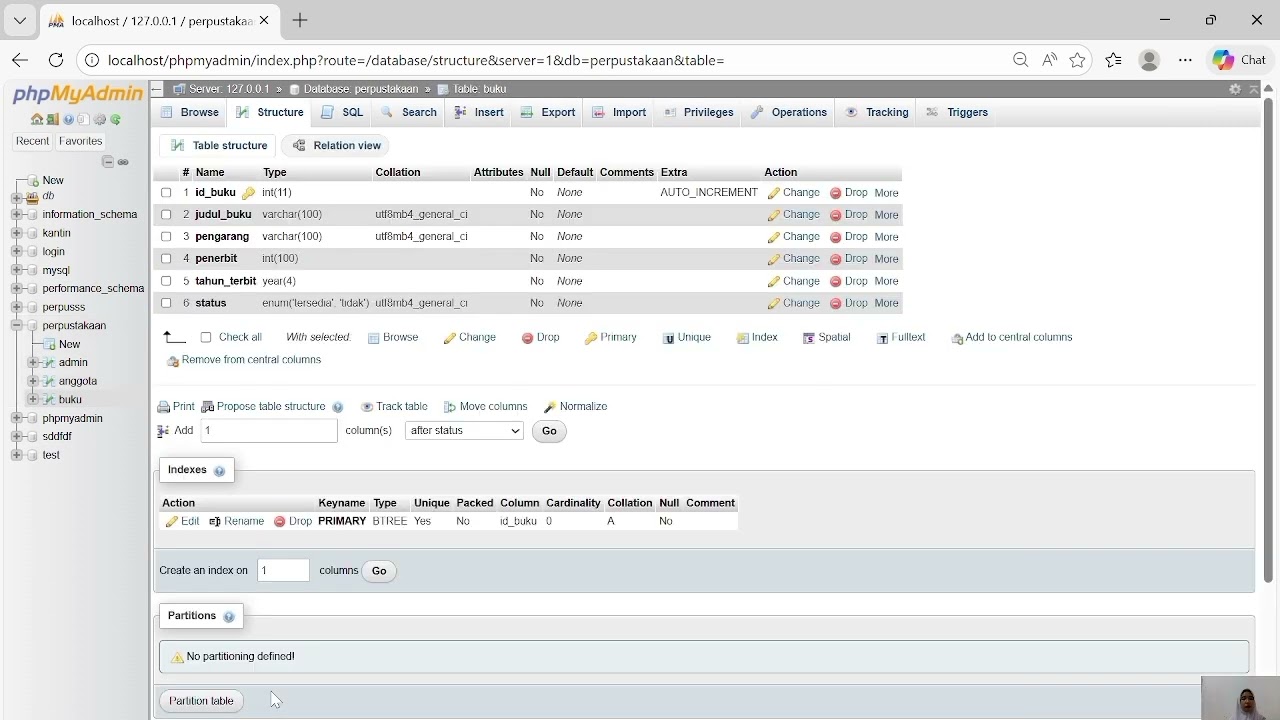Image resolution: width=1280 pixels, height=720 pixels.
Task: Expand the login database node
Action: (17, 251)
